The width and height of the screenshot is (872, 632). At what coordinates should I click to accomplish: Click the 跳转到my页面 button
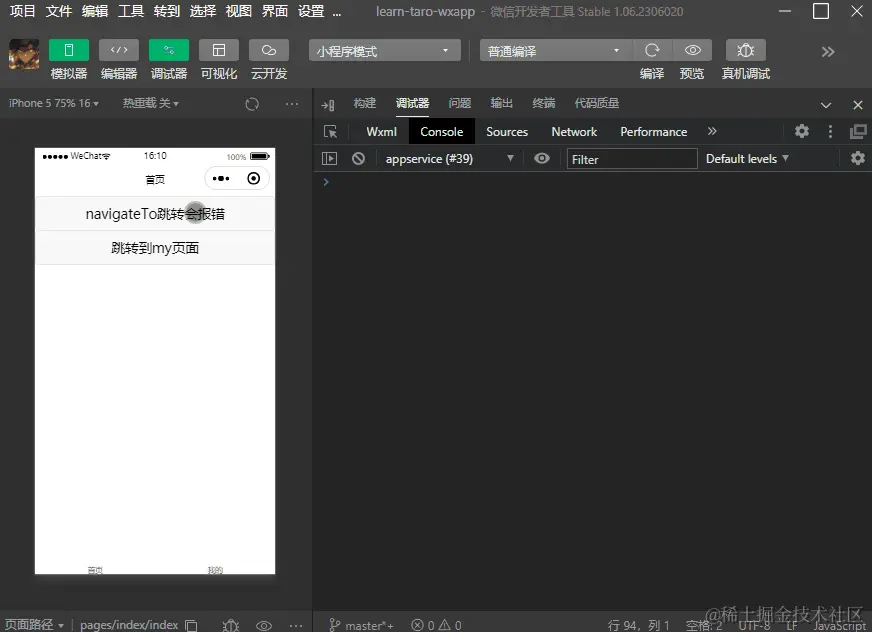pos(154,247)
